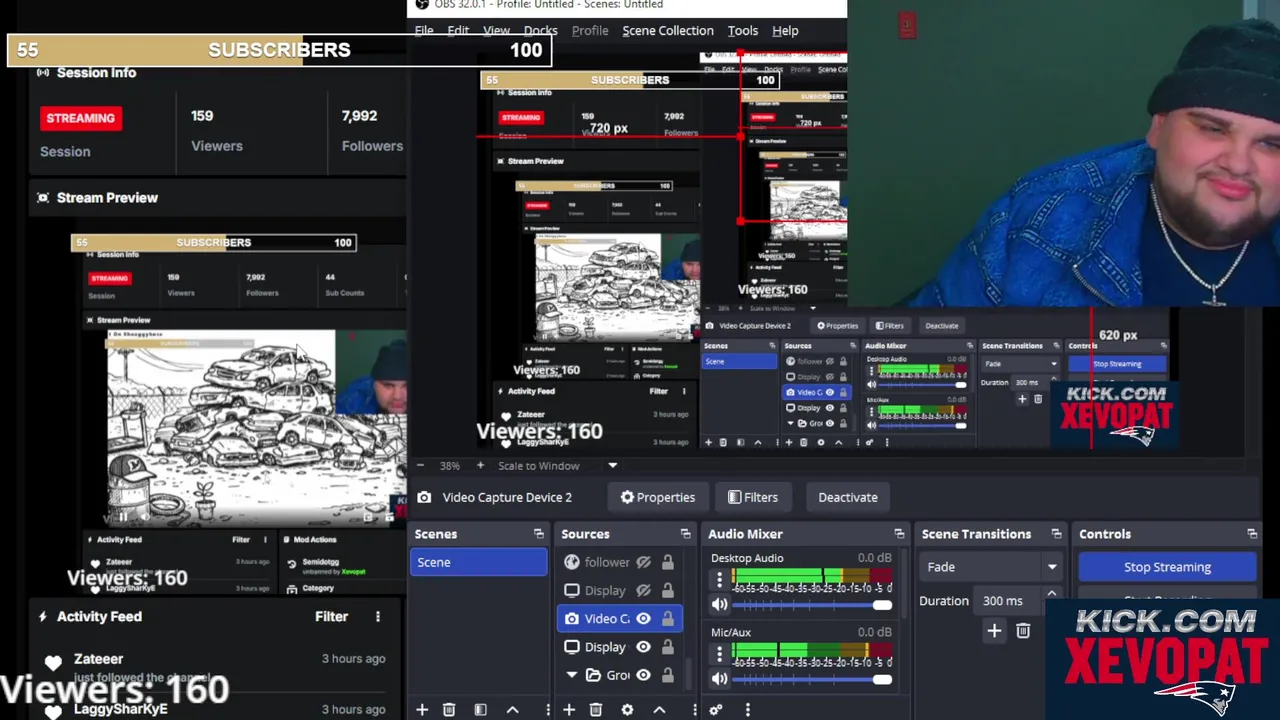Remove the selected scene using trash icon

[449, 709]
